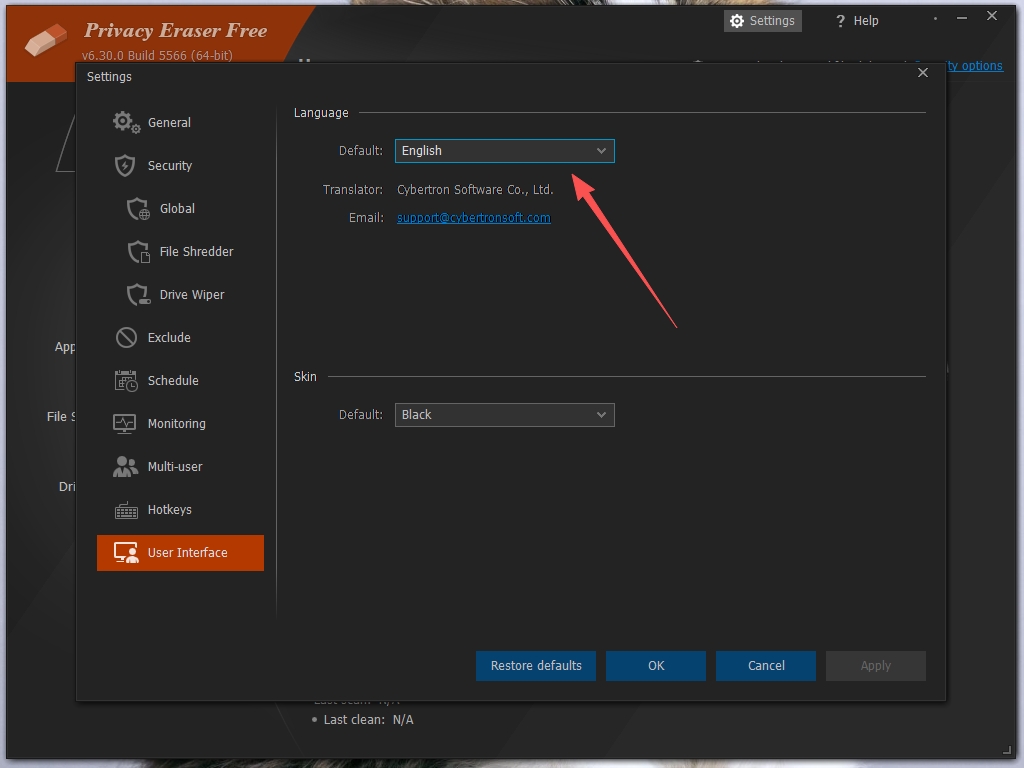
Task: Open General settings gear icon
Action: point(126,122)
